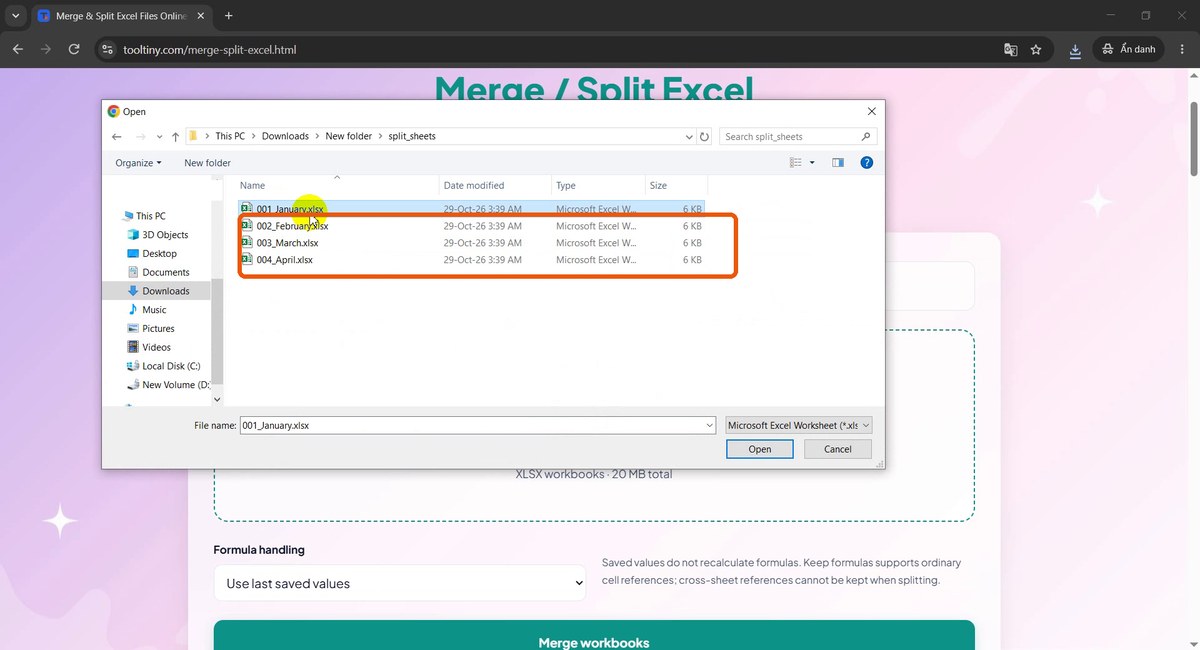Screen dimensions: 1200x650
Task: Click New folder in dialog toolbar
Action: [207, 163]
